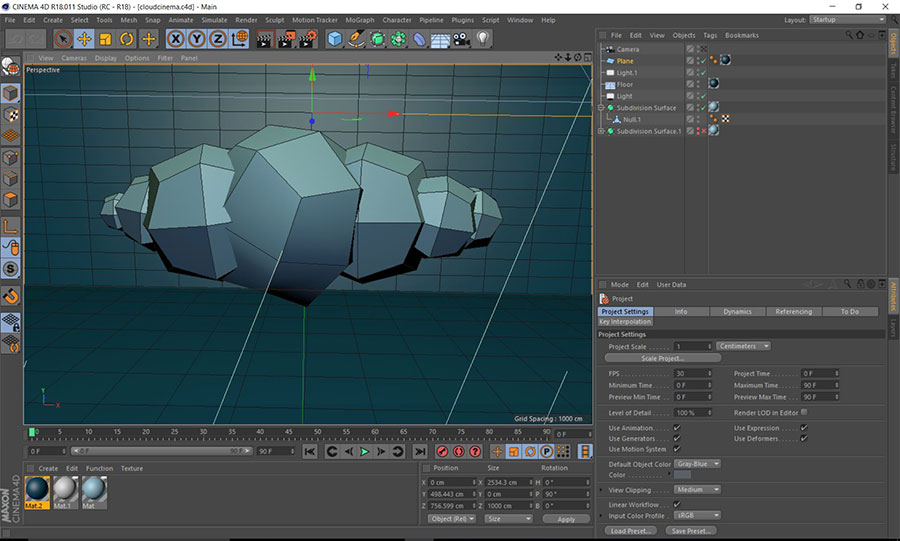
Task: Add a Camera object from toolbar
Action: click(461, 39)
